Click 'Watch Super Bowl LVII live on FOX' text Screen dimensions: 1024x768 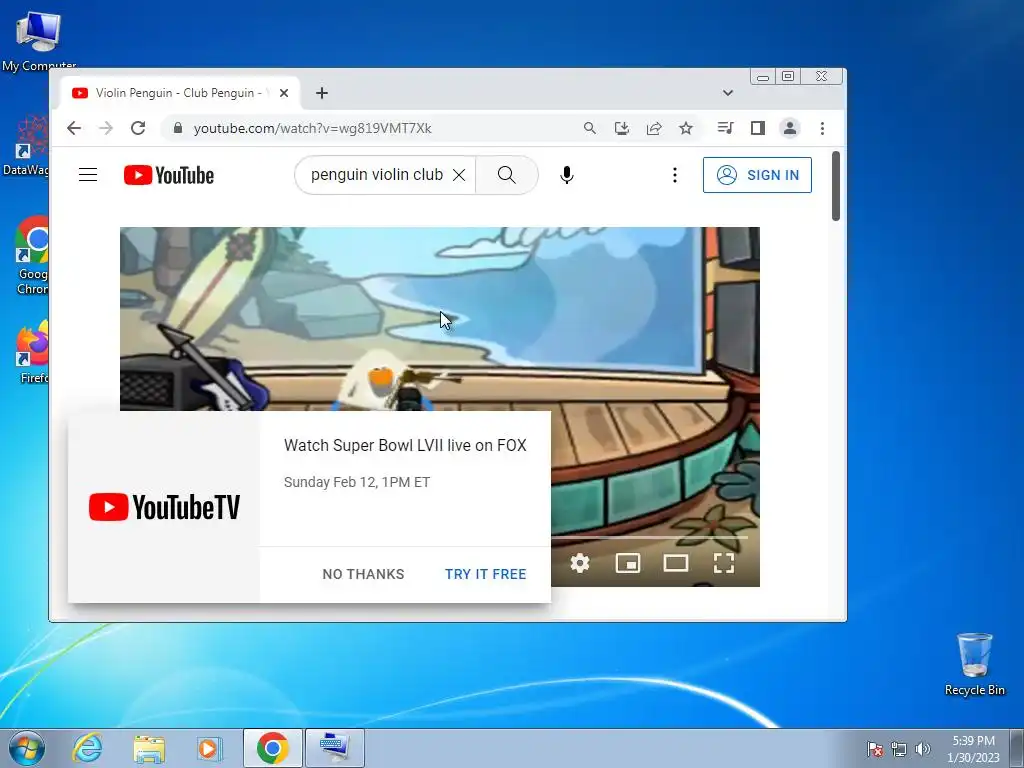point(405,445)
